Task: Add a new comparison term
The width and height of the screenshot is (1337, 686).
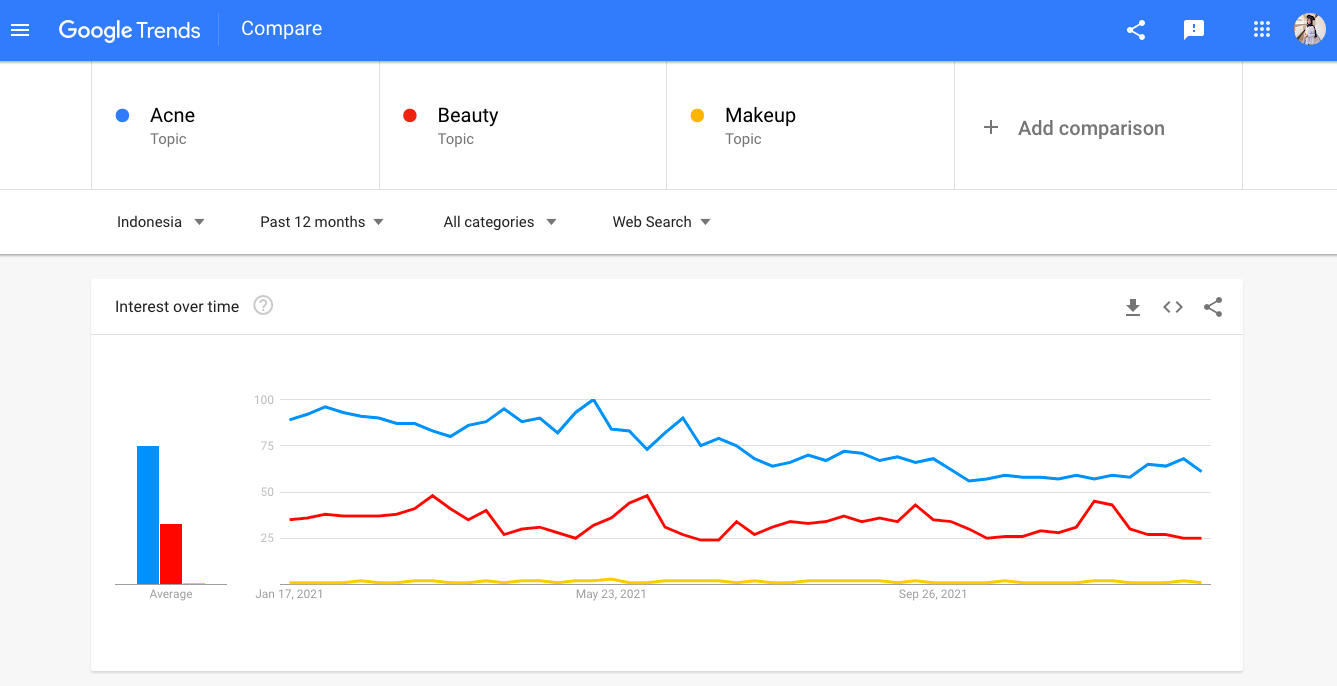Action: (1074, 127)
